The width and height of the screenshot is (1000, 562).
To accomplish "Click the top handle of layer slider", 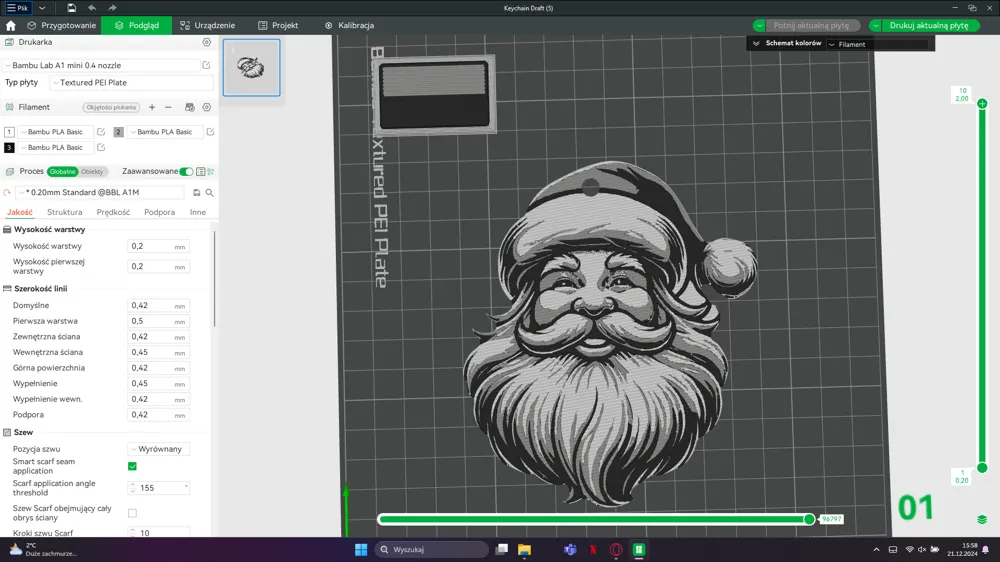I will point(982,103).
